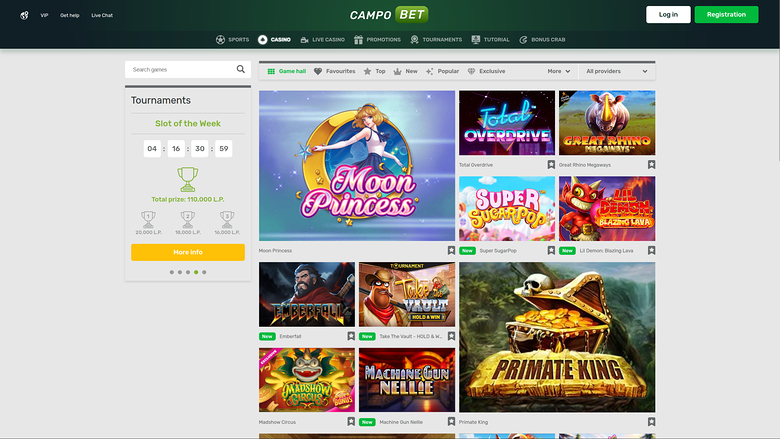Open the Total Overdrive game thumbnail
This screenshot has width=780, height=439.
click(507, 123)
